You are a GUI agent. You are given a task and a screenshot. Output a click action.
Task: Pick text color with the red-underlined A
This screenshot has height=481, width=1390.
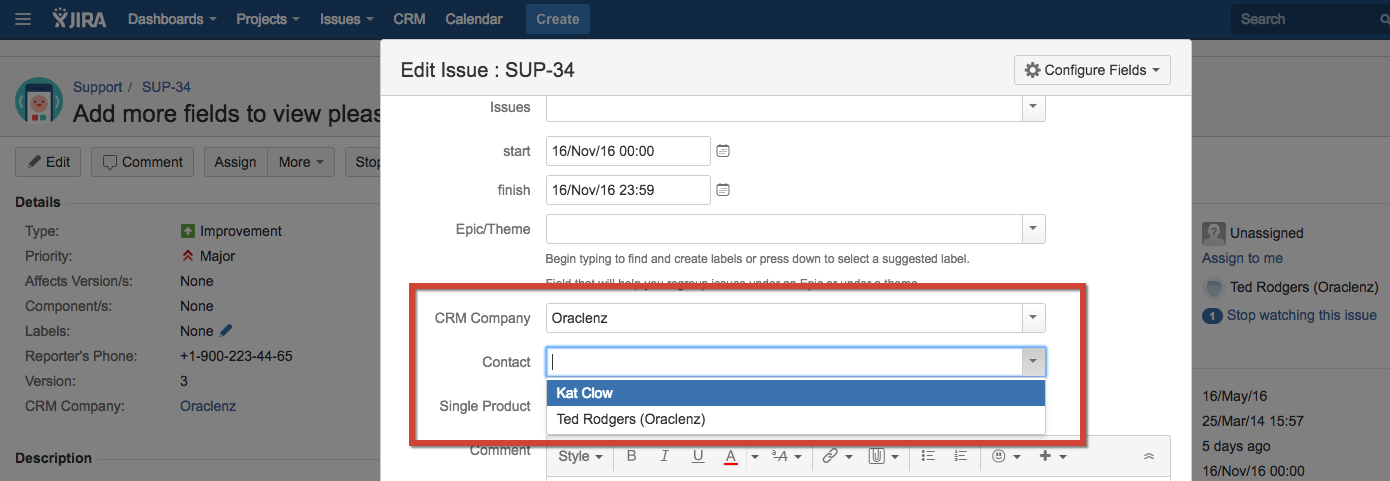pyautogui.click(x=731, y=456)
